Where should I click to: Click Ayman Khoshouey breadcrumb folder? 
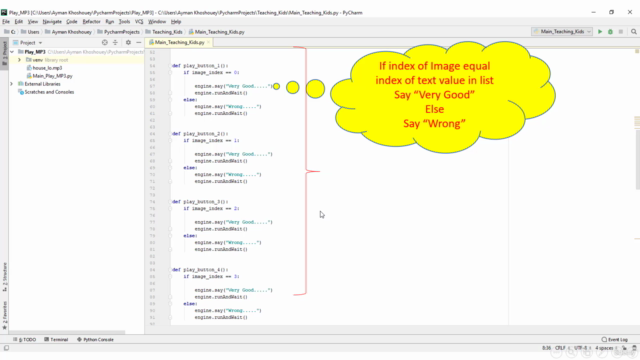68,32
